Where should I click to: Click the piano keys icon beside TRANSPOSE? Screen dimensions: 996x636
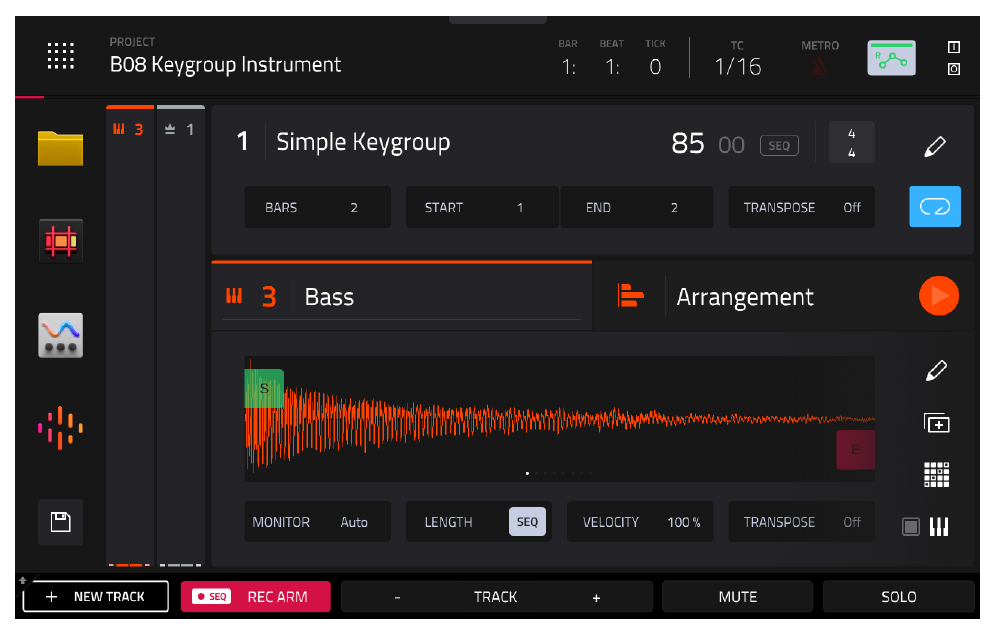[x=939, y=526]
